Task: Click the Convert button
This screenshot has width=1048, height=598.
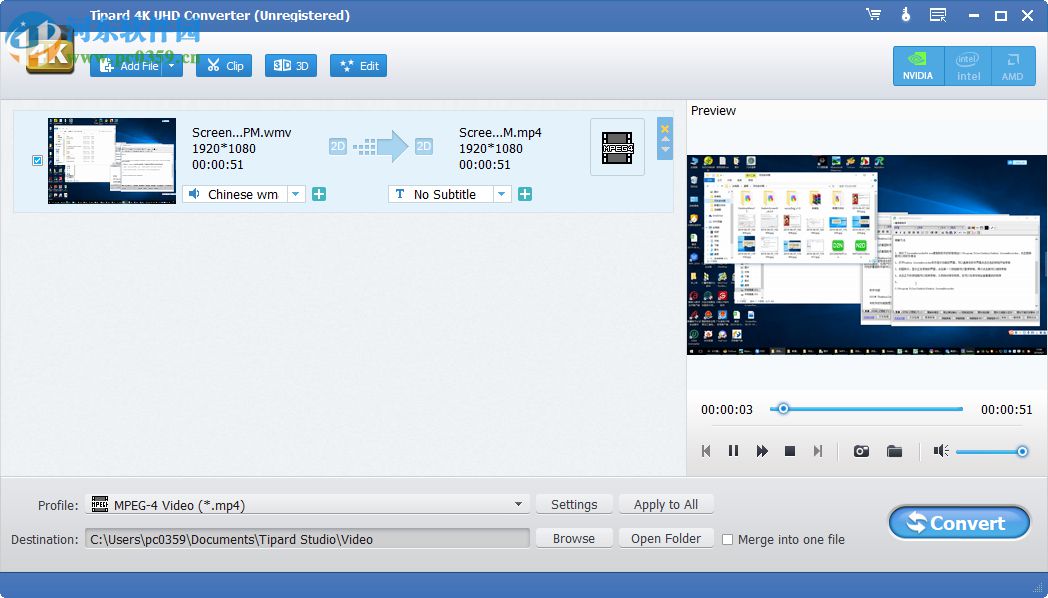Action: click(958, 522)
